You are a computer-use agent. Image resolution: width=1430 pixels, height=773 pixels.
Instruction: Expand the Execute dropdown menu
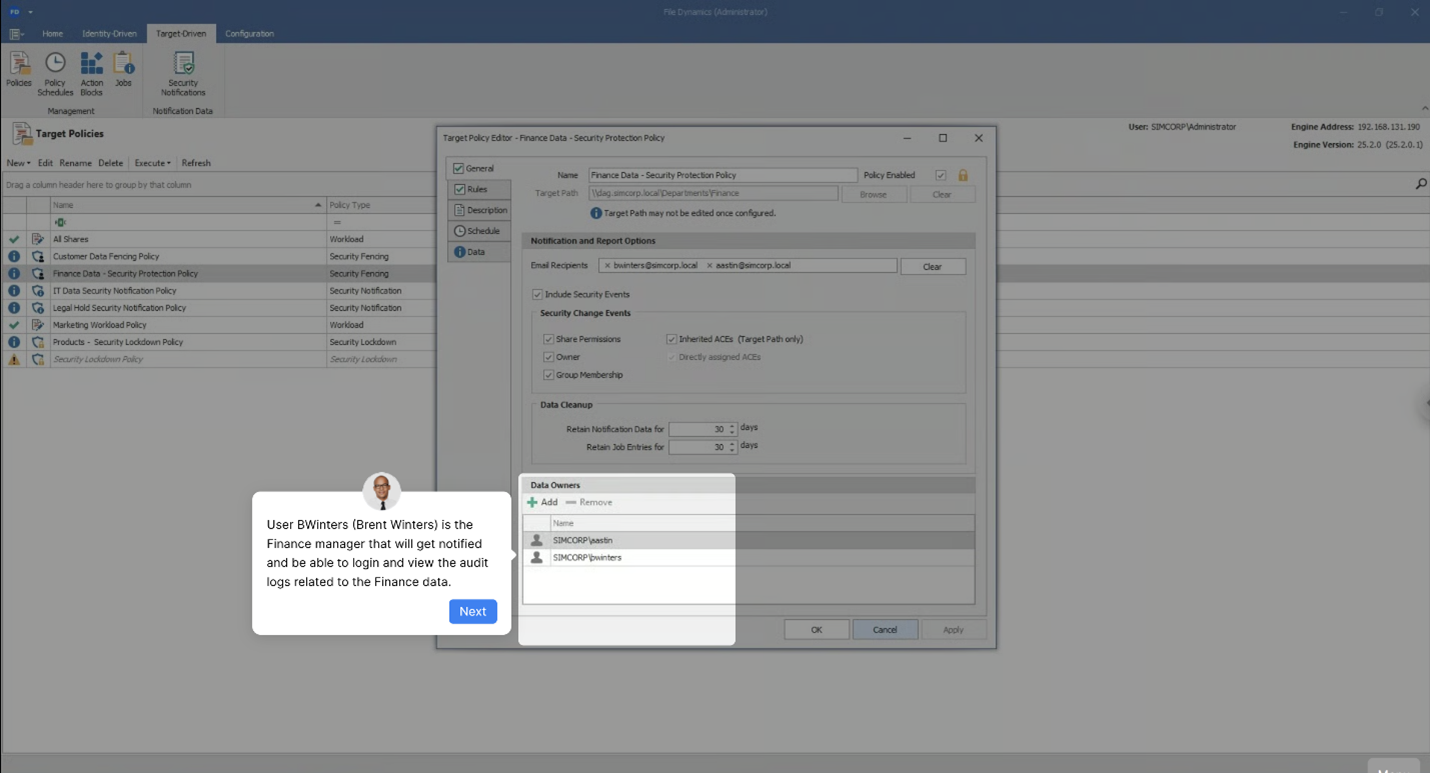153,163
